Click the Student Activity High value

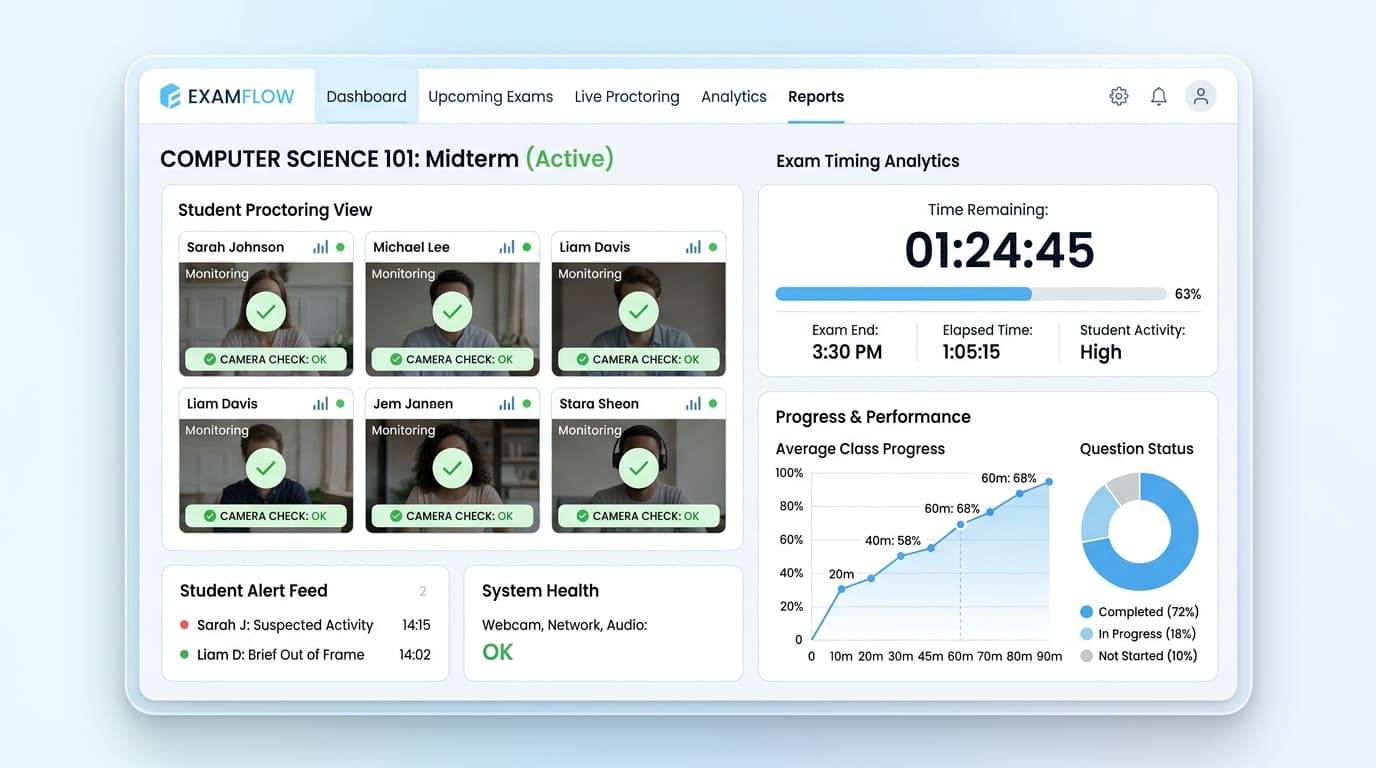1101,352
